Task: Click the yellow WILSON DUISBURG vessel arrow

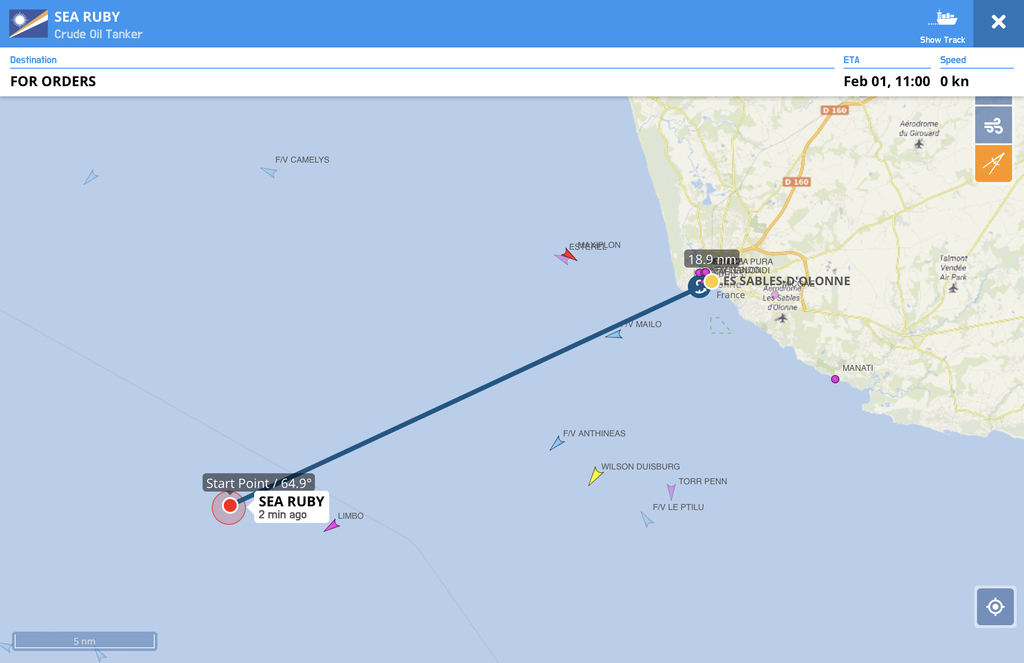Action: tap(595, 476)
